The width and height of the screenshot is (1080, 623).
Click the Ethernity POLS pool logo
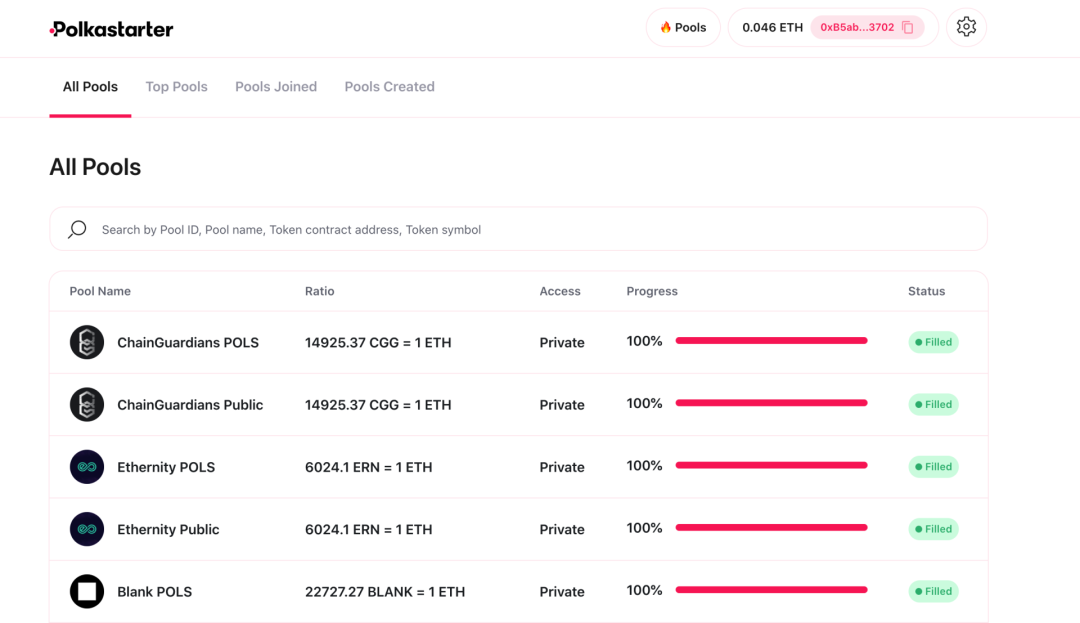(87, 467)
